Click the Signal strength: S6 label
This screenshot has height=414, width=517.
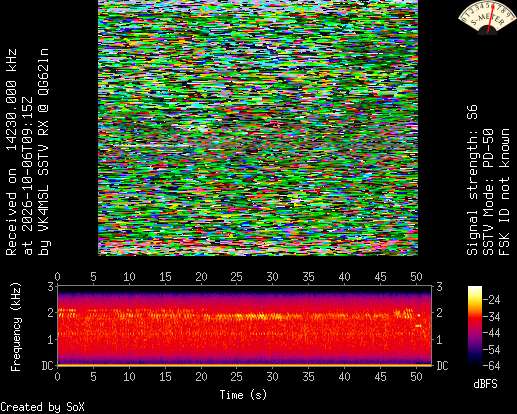click(472, 180)
